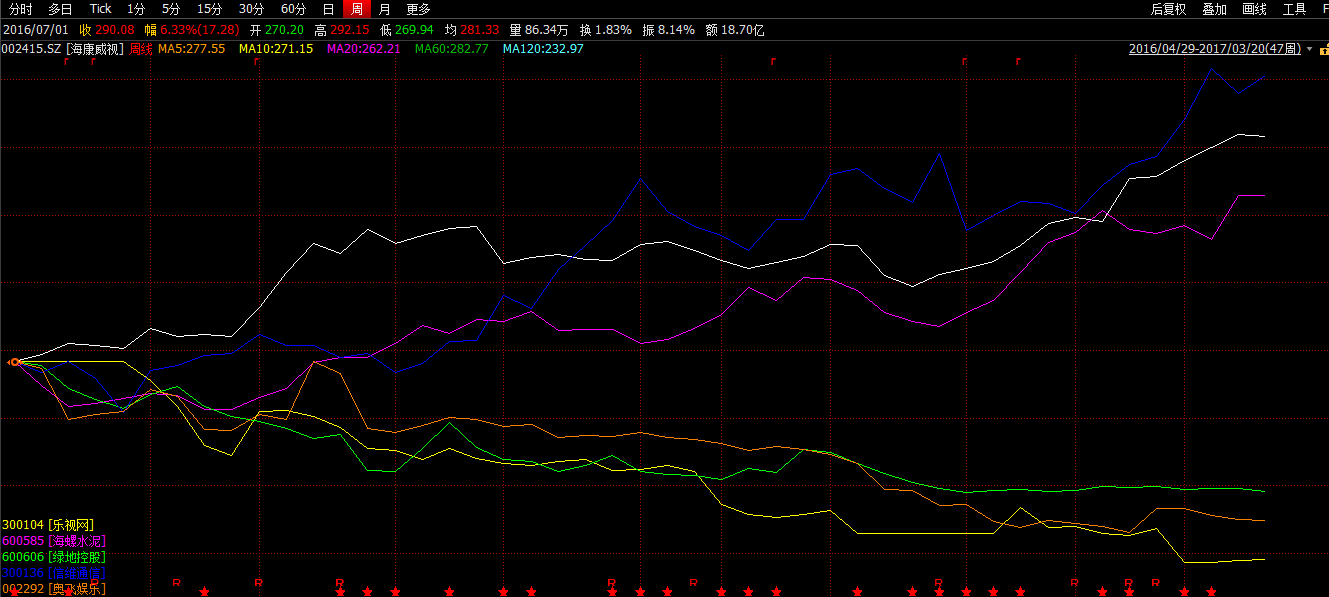Select the 60分 period tab
Viewport: 1329px width, 597px height.
point(293,9)
